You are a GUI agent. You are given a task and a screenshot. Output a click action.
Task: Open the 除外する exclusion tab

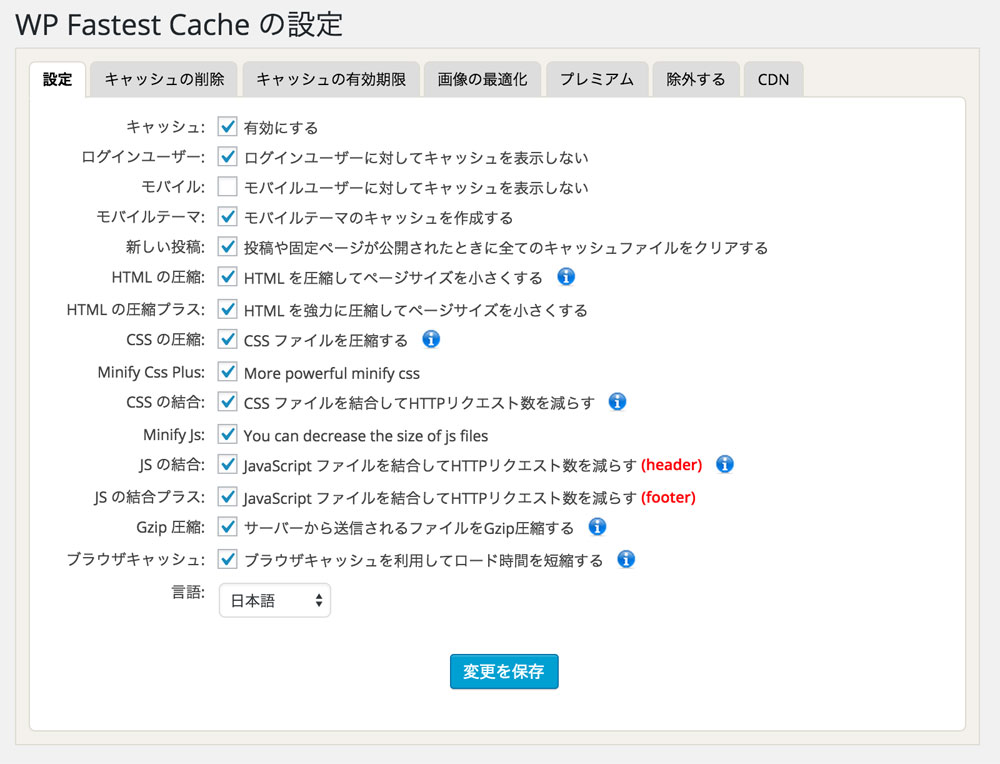pyautogui.click(x=696, y=79)
